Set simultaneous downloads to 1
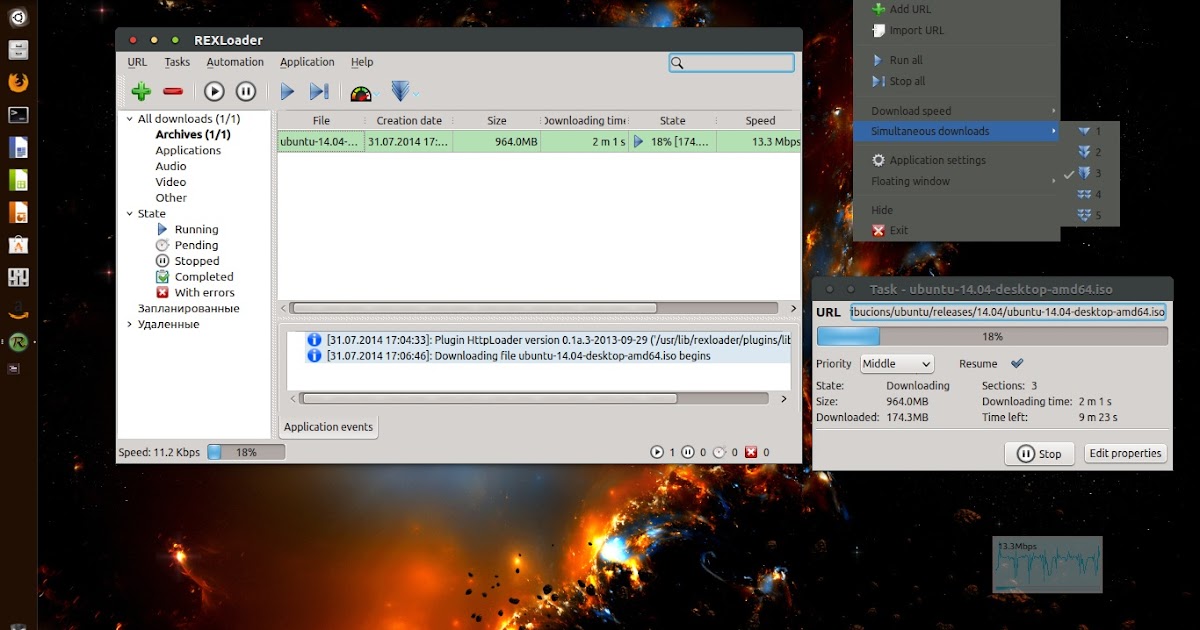This screenshot has height=630, width=1200. click(1092, 131)
